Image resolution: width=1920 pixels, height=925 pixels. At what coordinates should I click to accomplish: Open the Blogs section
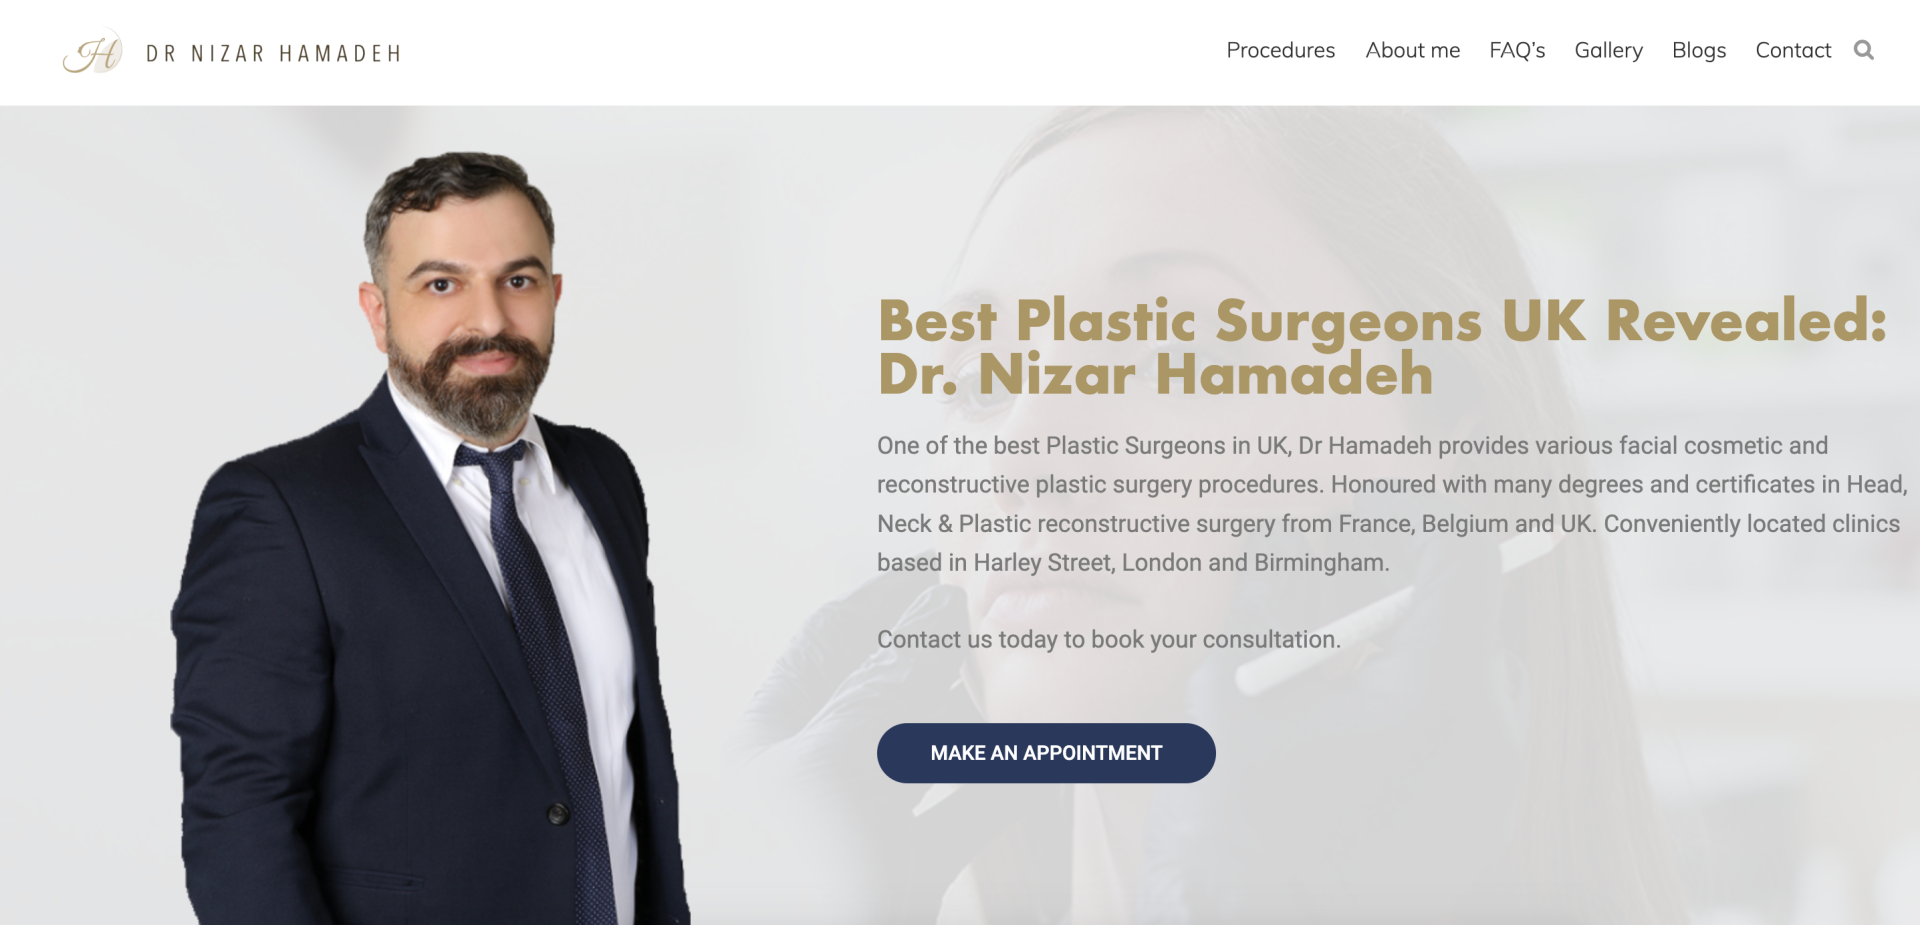[x=1699, y=50]
